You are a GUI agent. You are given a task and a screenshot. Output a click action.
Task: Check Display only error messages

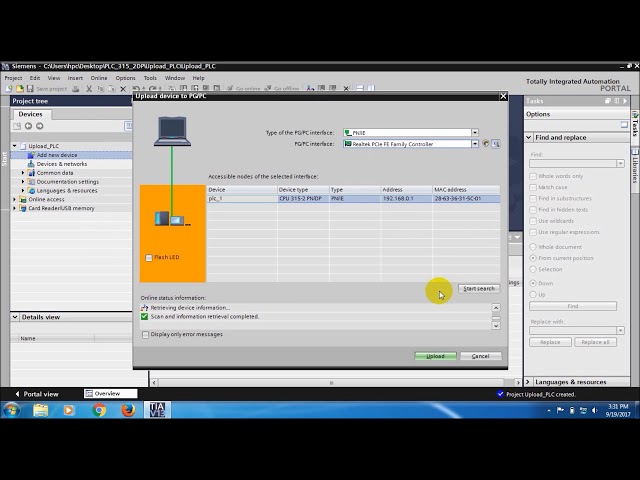tap(145, 335)
